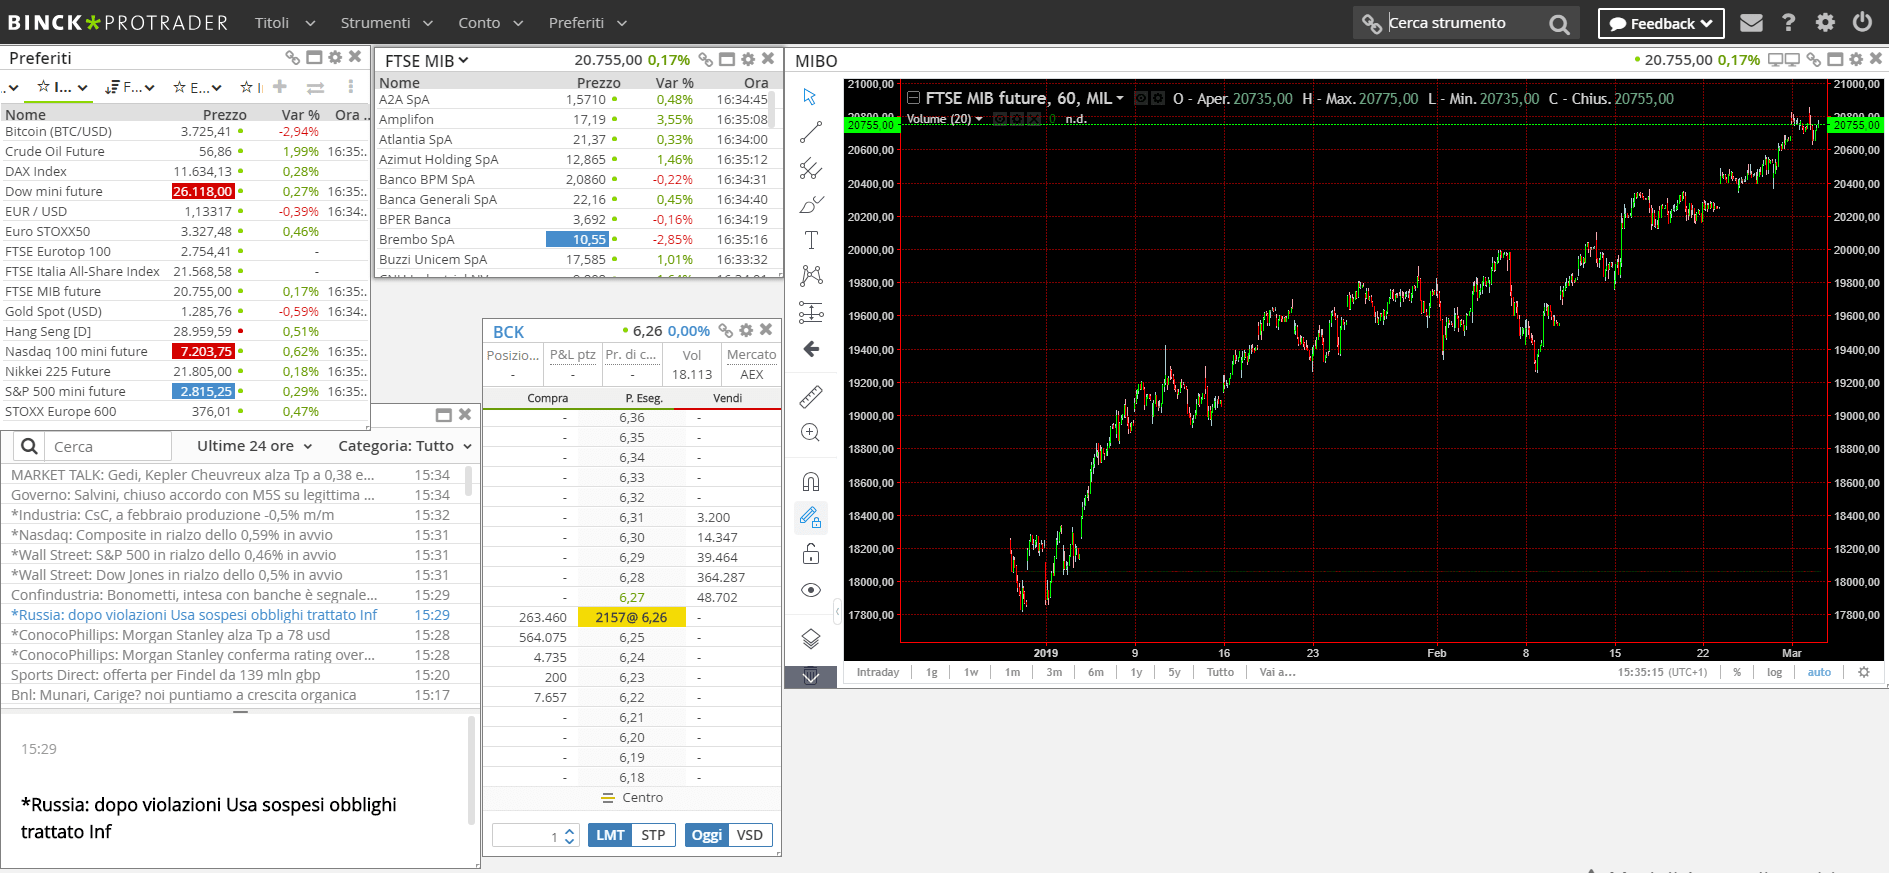Screen dimensions: 1889x873
Task: Click the back arrow in chart toolbar
Action: [811, 349]
